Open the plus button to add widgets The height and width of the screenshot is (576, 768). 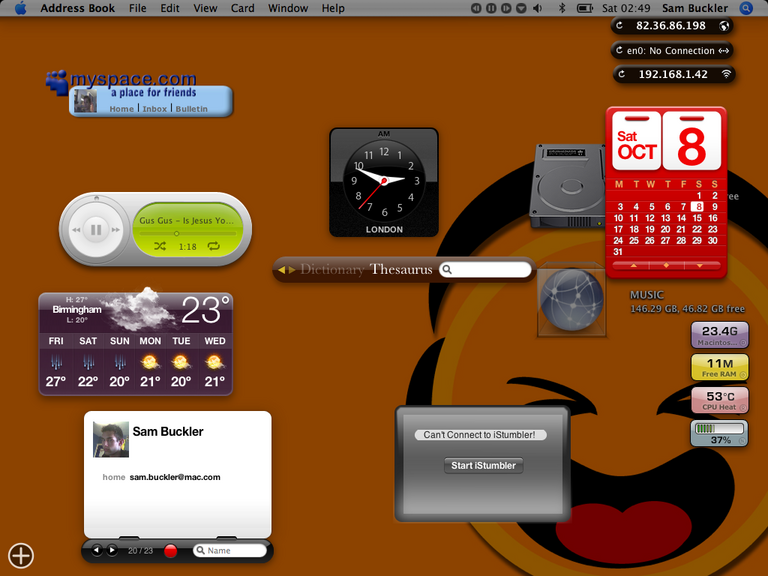pos(21,556)
